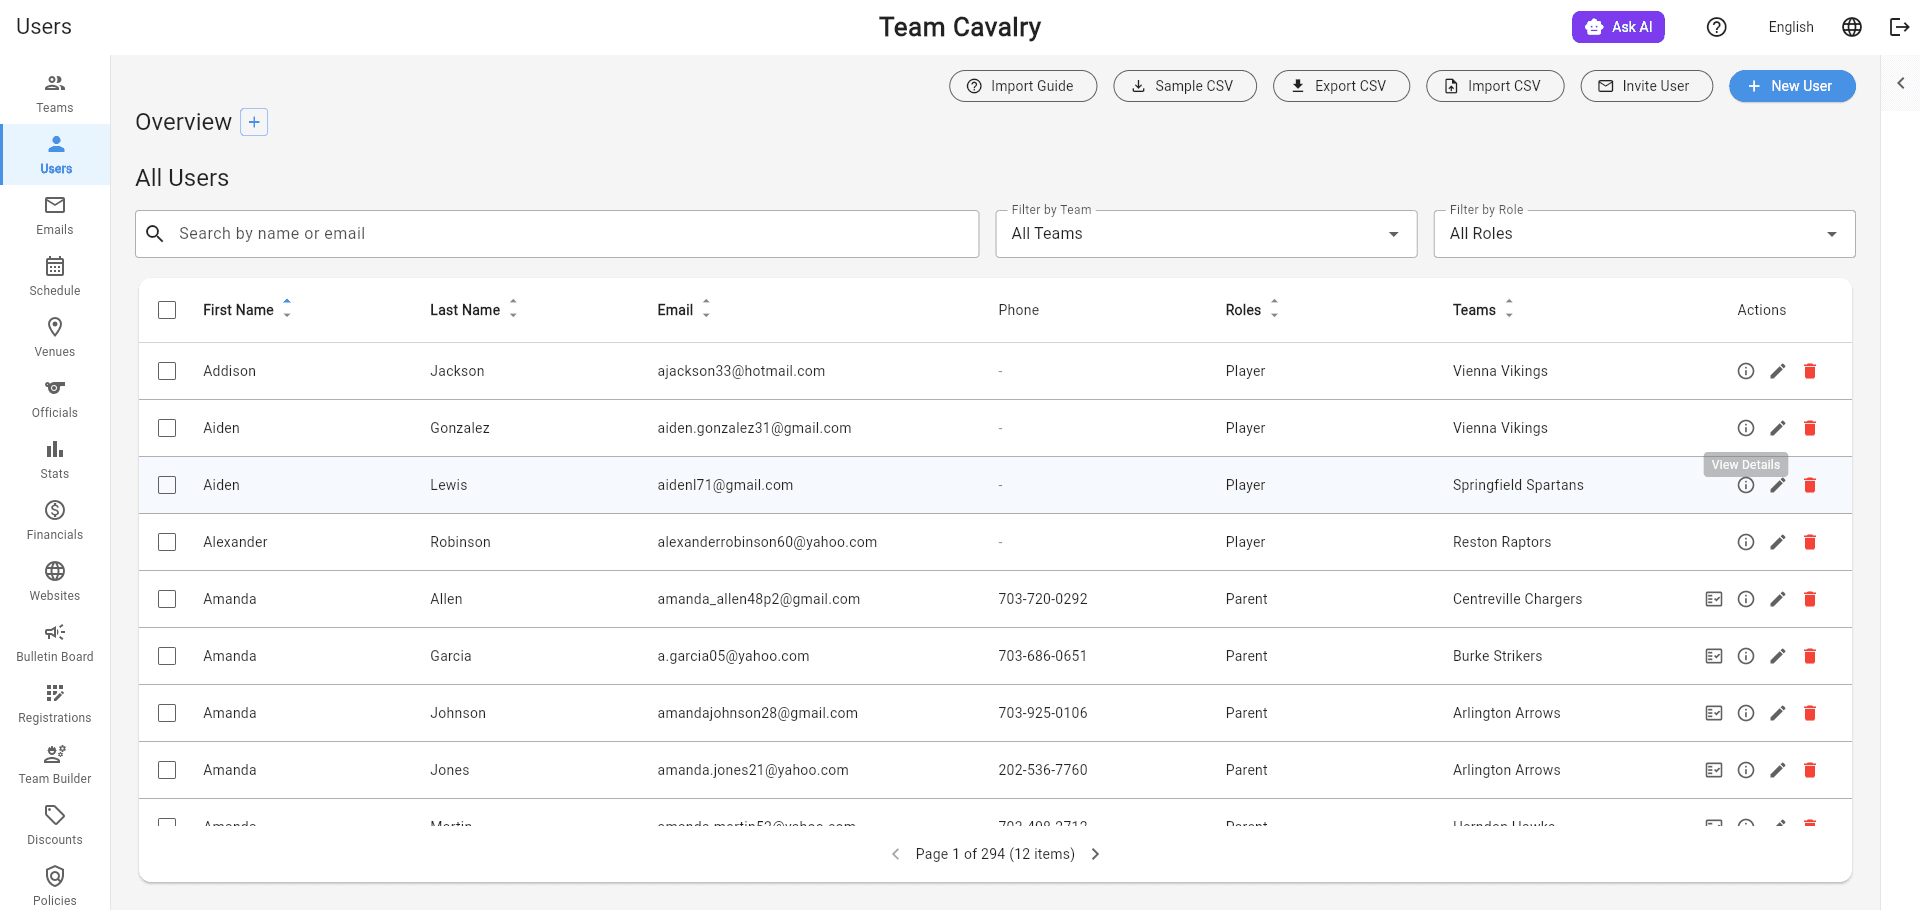
Task: Edit Amanda Garcia user
Action: tap(1778, 656)
